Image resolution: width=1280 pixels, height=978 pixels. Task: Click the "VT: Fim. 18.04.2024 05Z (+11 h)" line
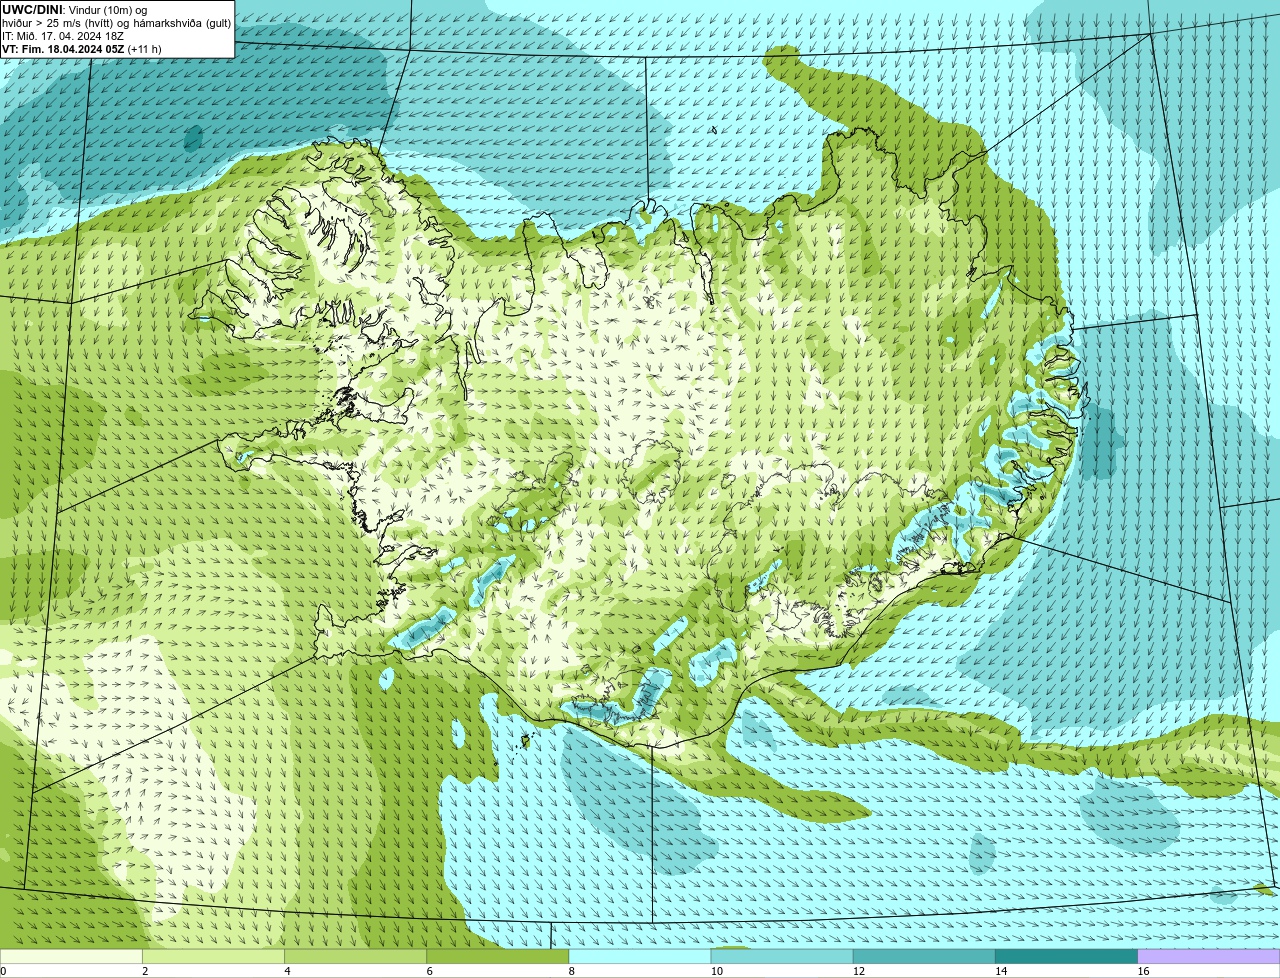pyautogui.click(x=82, y=49)
